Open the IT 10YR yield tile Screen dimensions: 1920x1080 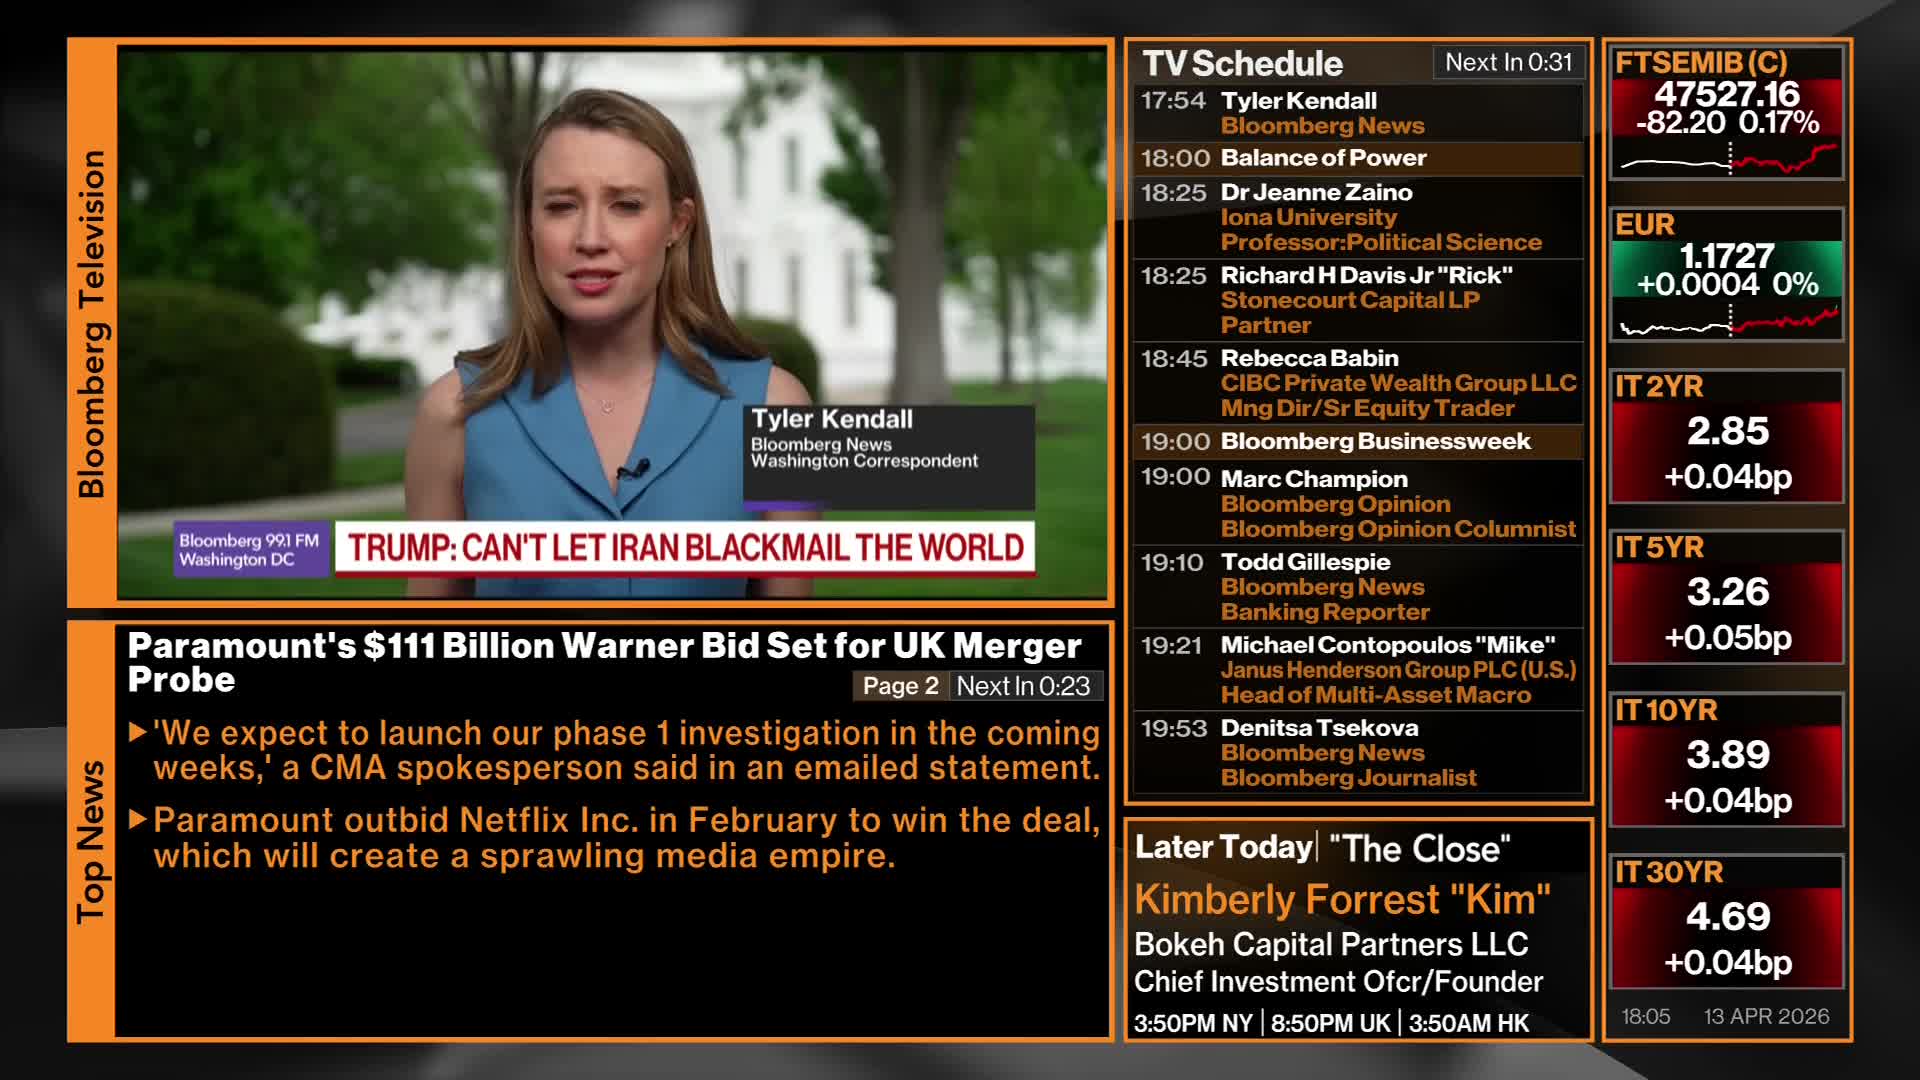(x=1727, y=760)
